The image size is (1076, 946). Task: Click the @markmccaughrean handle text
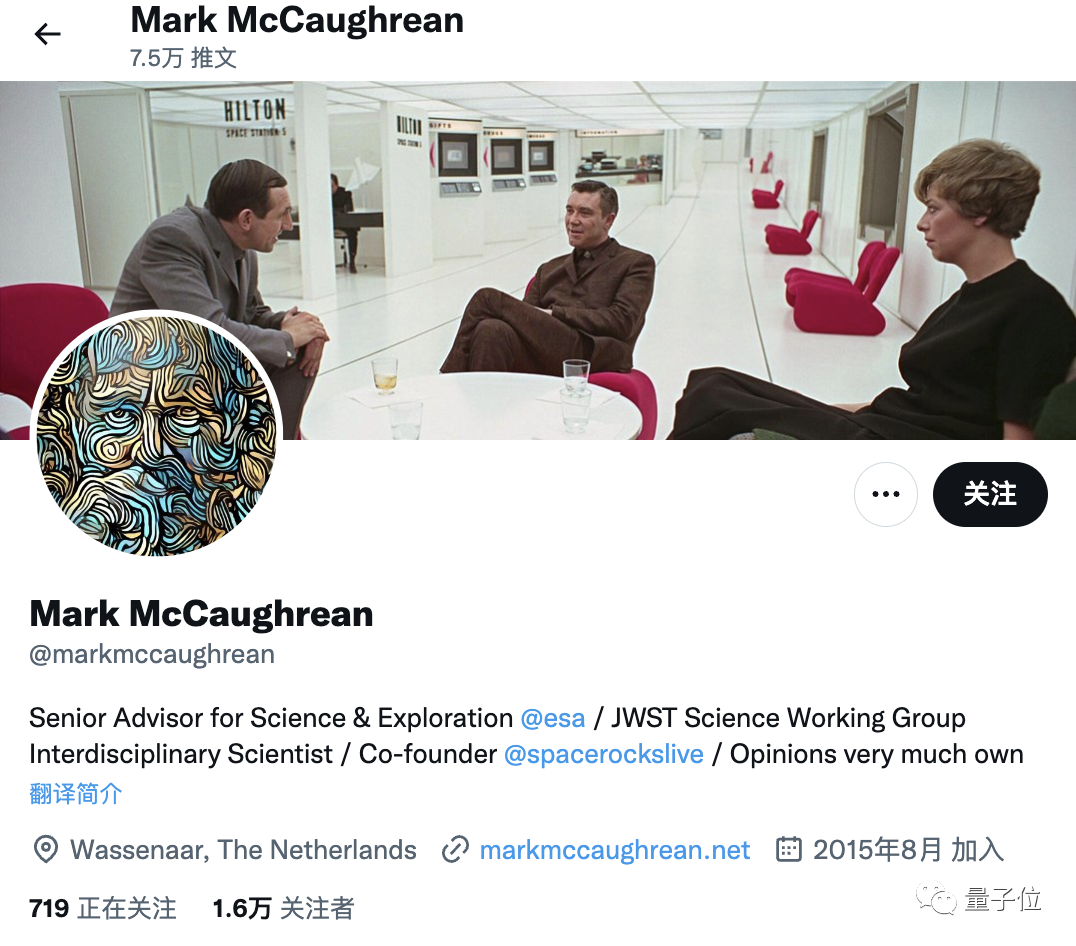point(152,654)
